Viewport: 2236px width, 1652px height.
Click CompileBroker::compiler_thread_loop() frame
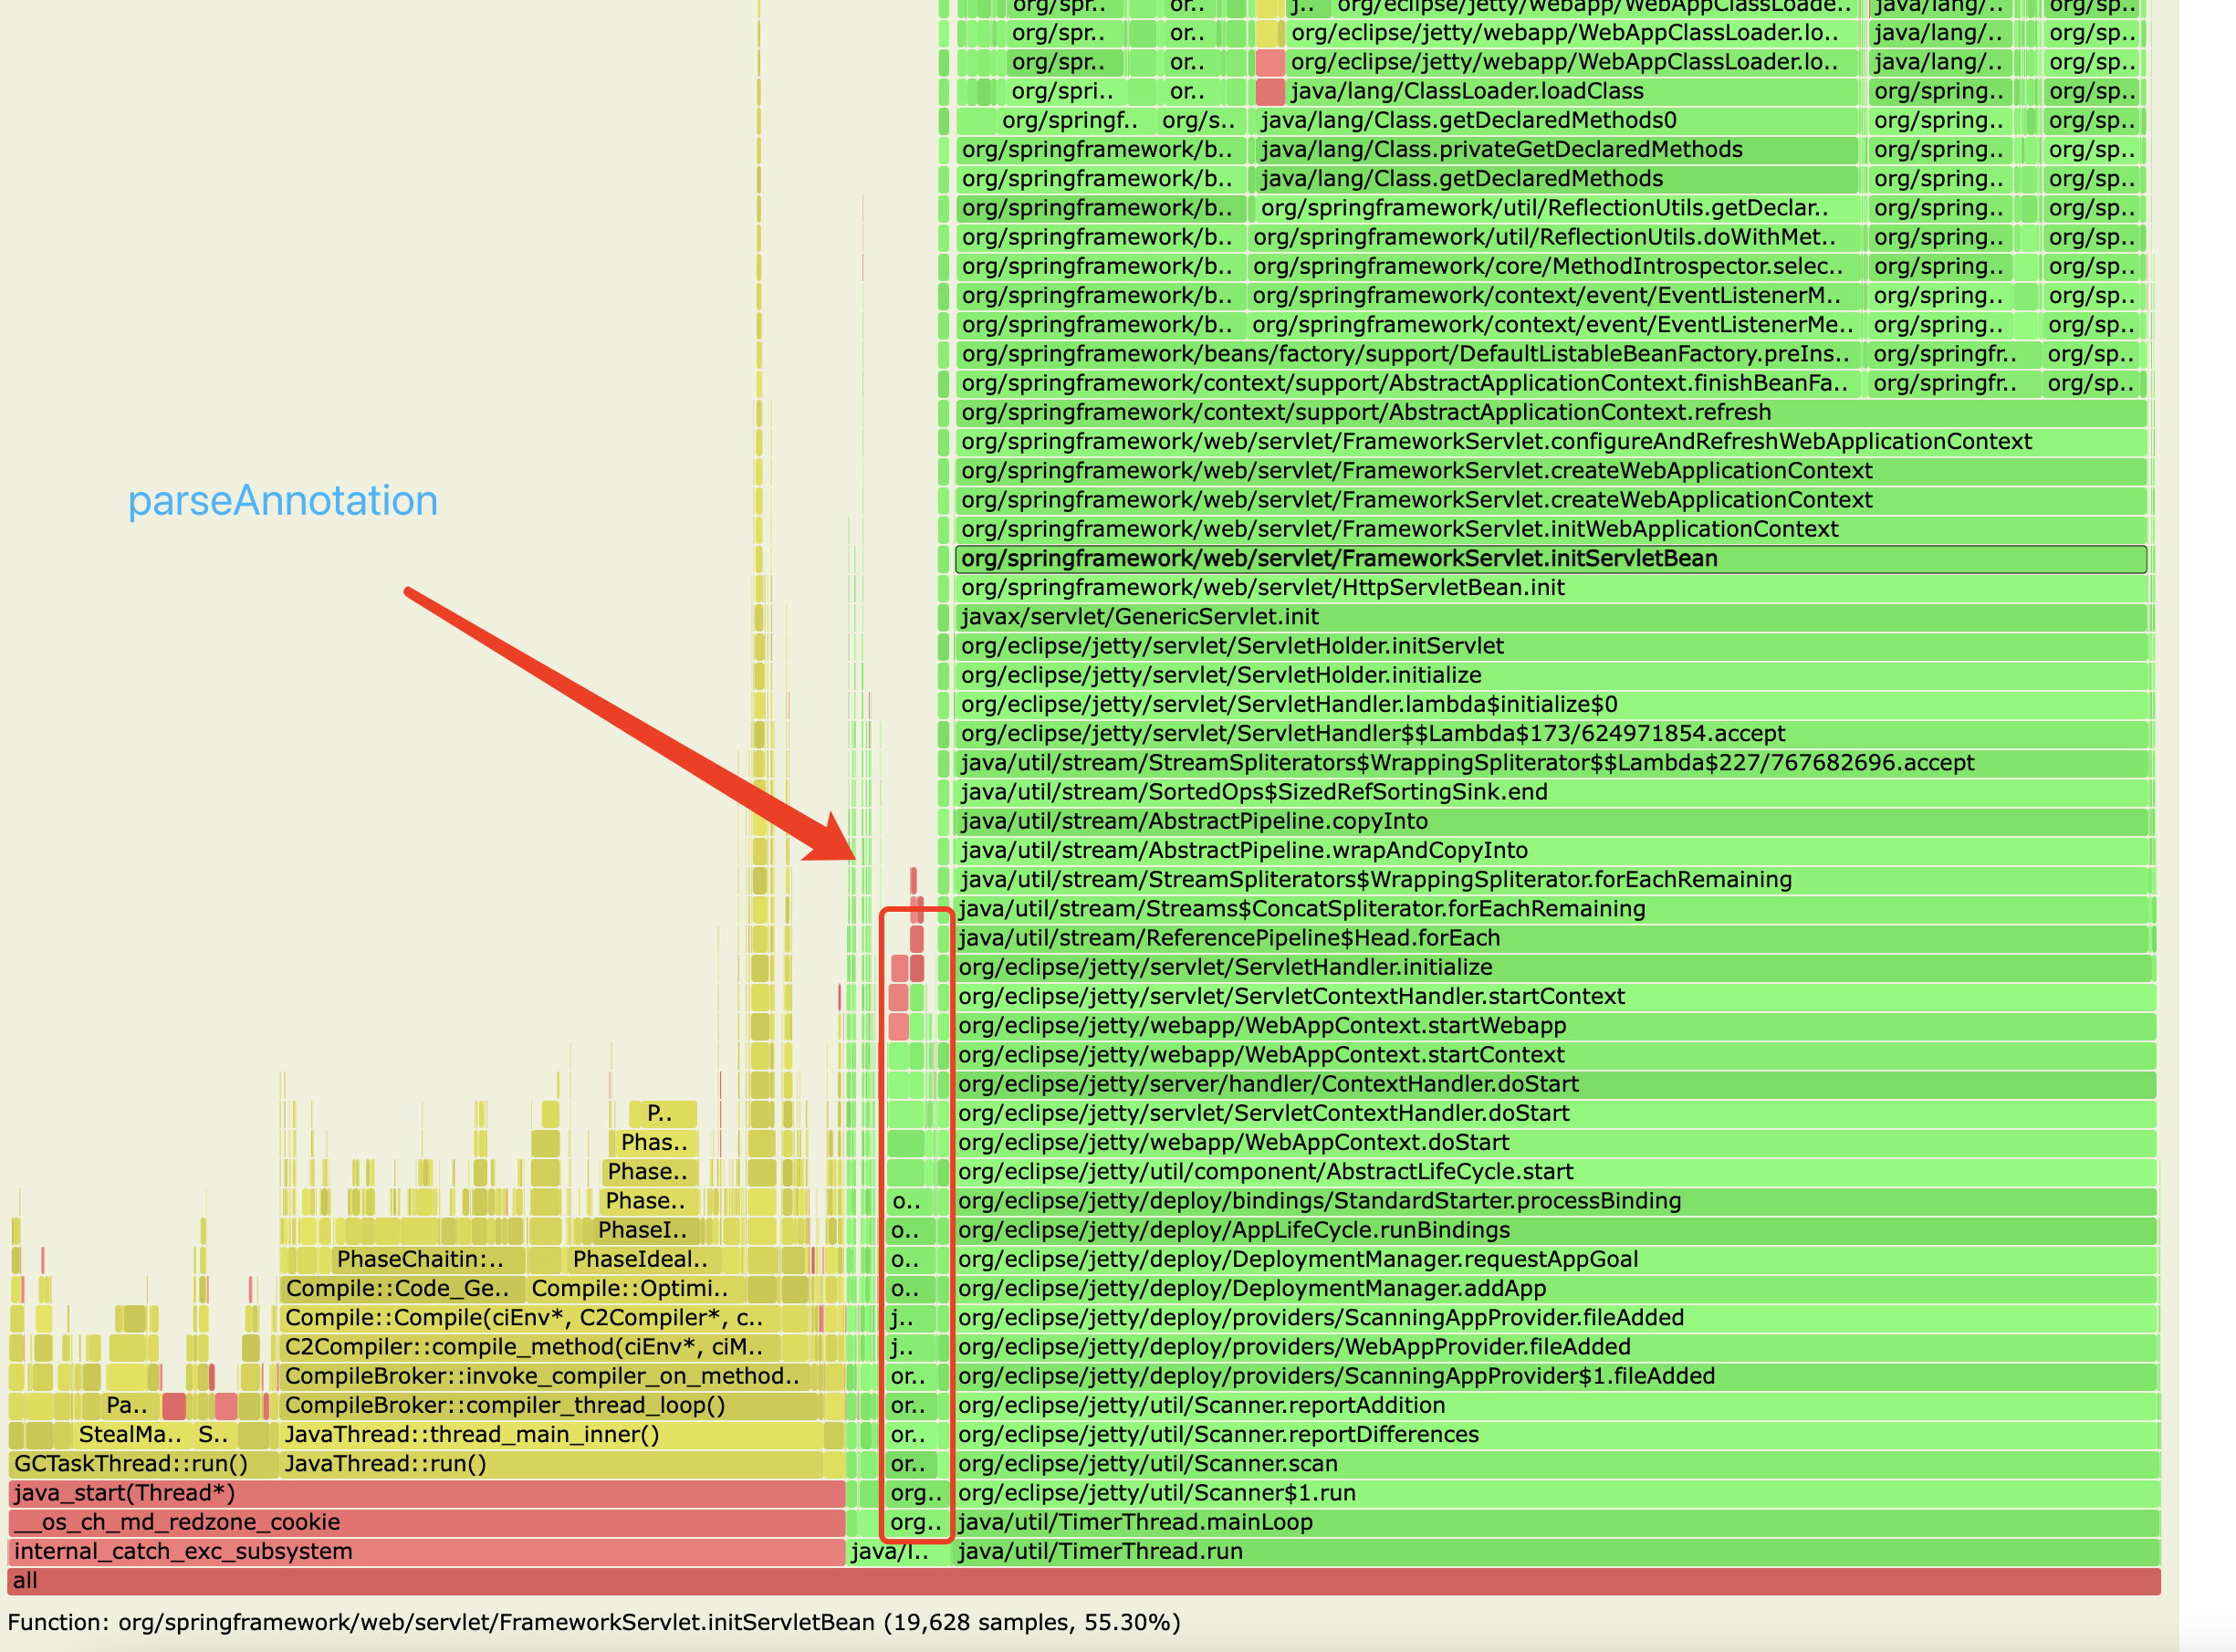point(550,1406)
